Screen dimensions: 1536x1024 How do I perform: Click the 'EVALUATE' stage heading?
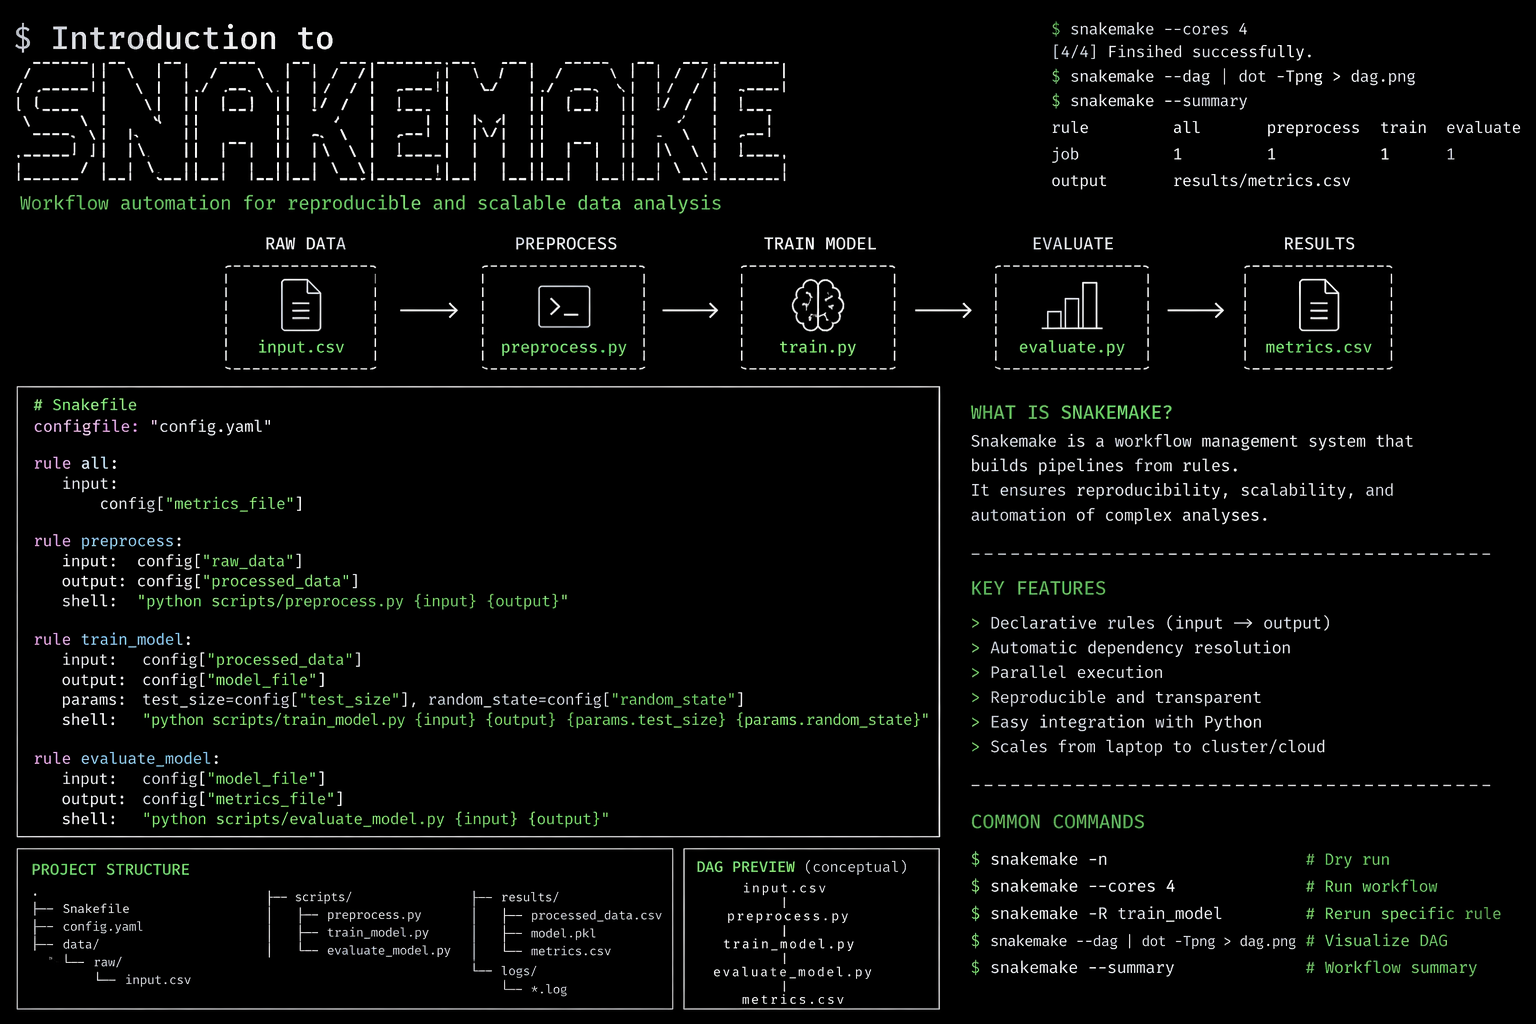[x=1073, y=244]
